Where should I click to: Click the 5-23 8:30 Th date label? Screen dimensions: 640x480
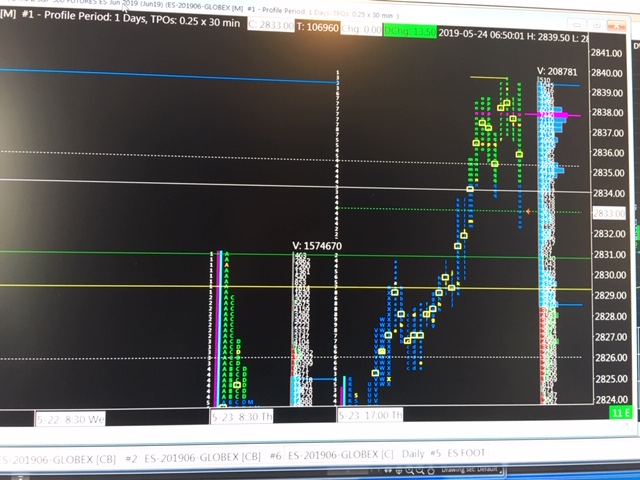coord(242,417)
